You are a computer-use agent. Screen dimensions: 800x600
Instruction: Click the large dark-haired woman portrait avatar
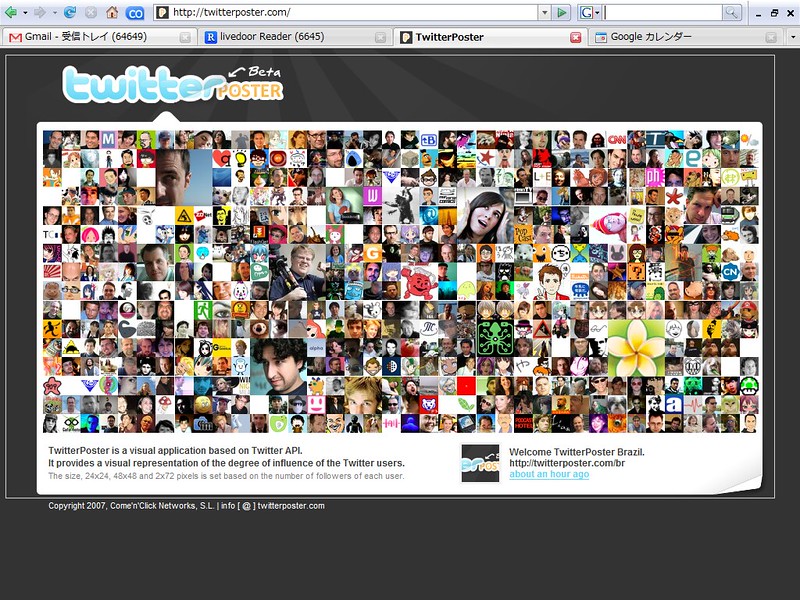pyautogui.click(x=486, y=216)
